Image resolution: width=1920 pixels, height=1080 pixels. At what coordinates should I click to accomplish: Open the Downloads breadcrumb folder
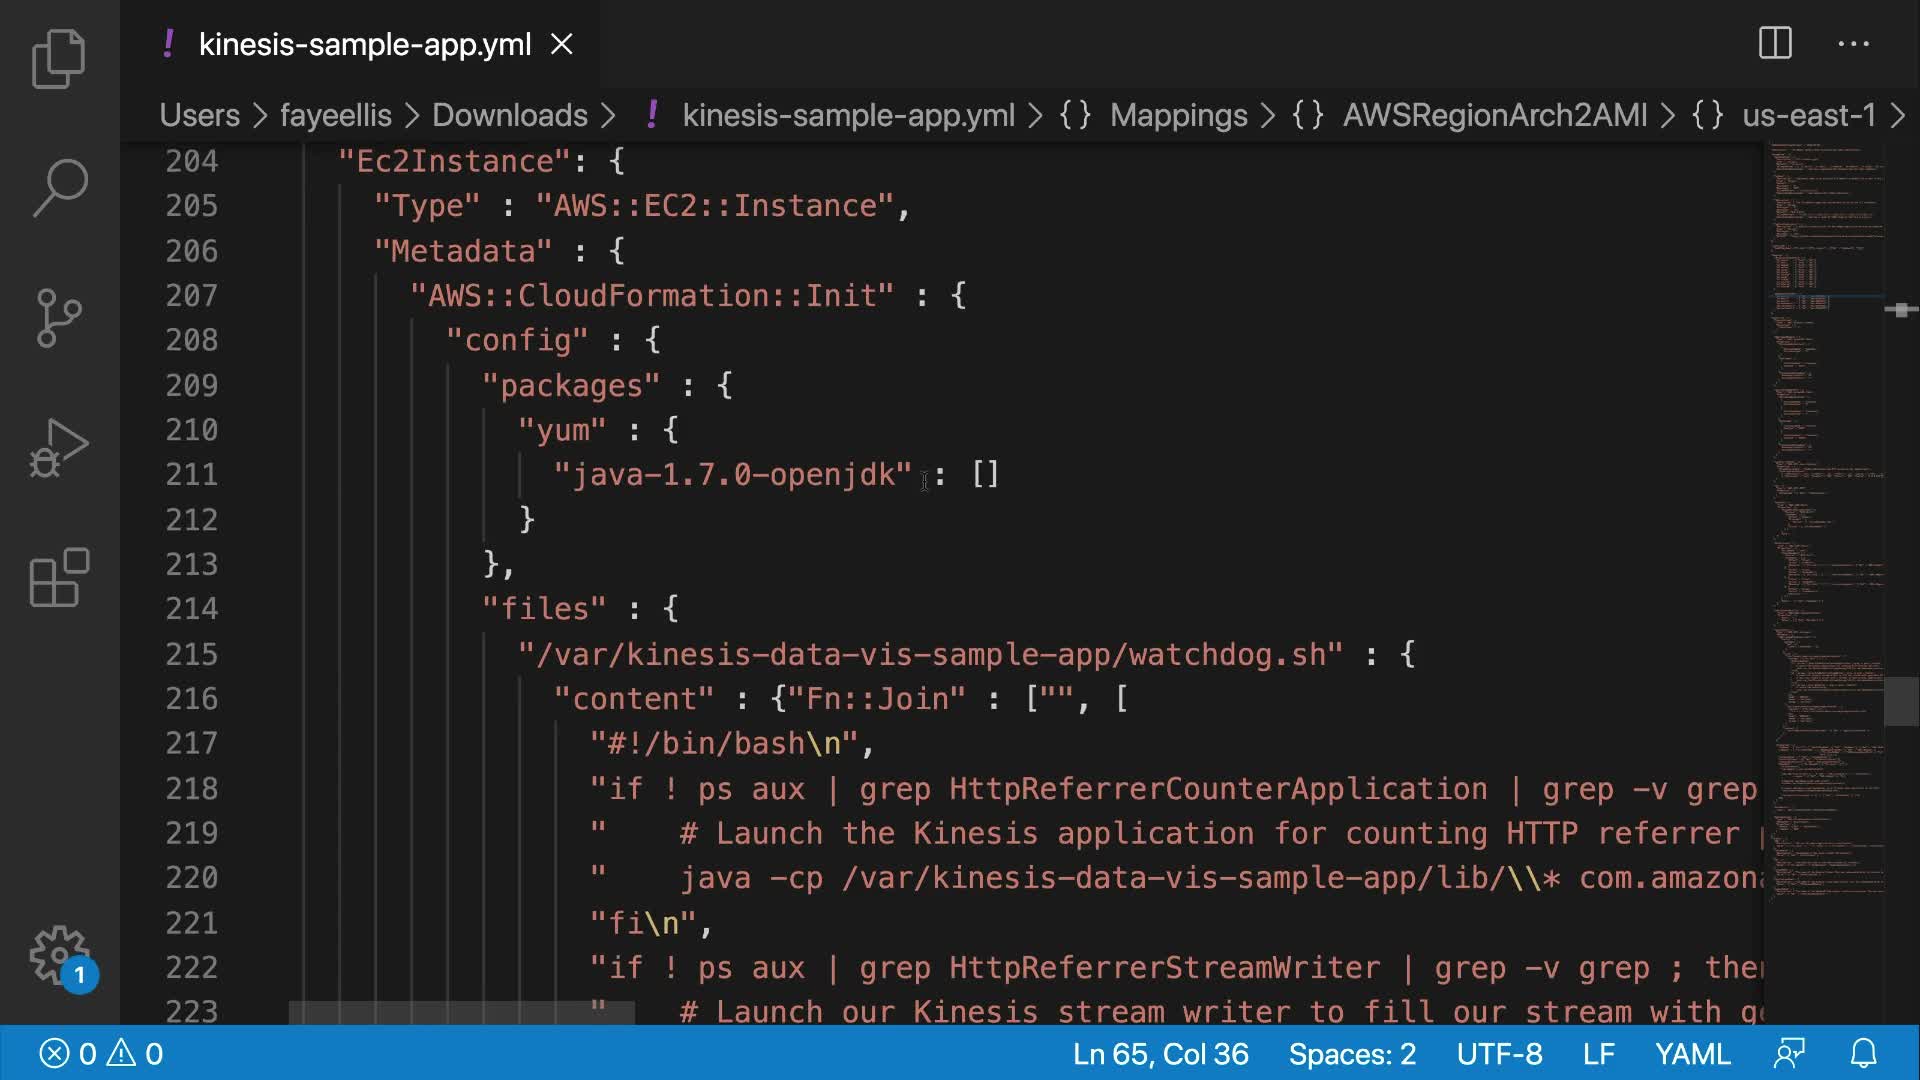pos(509,115)
